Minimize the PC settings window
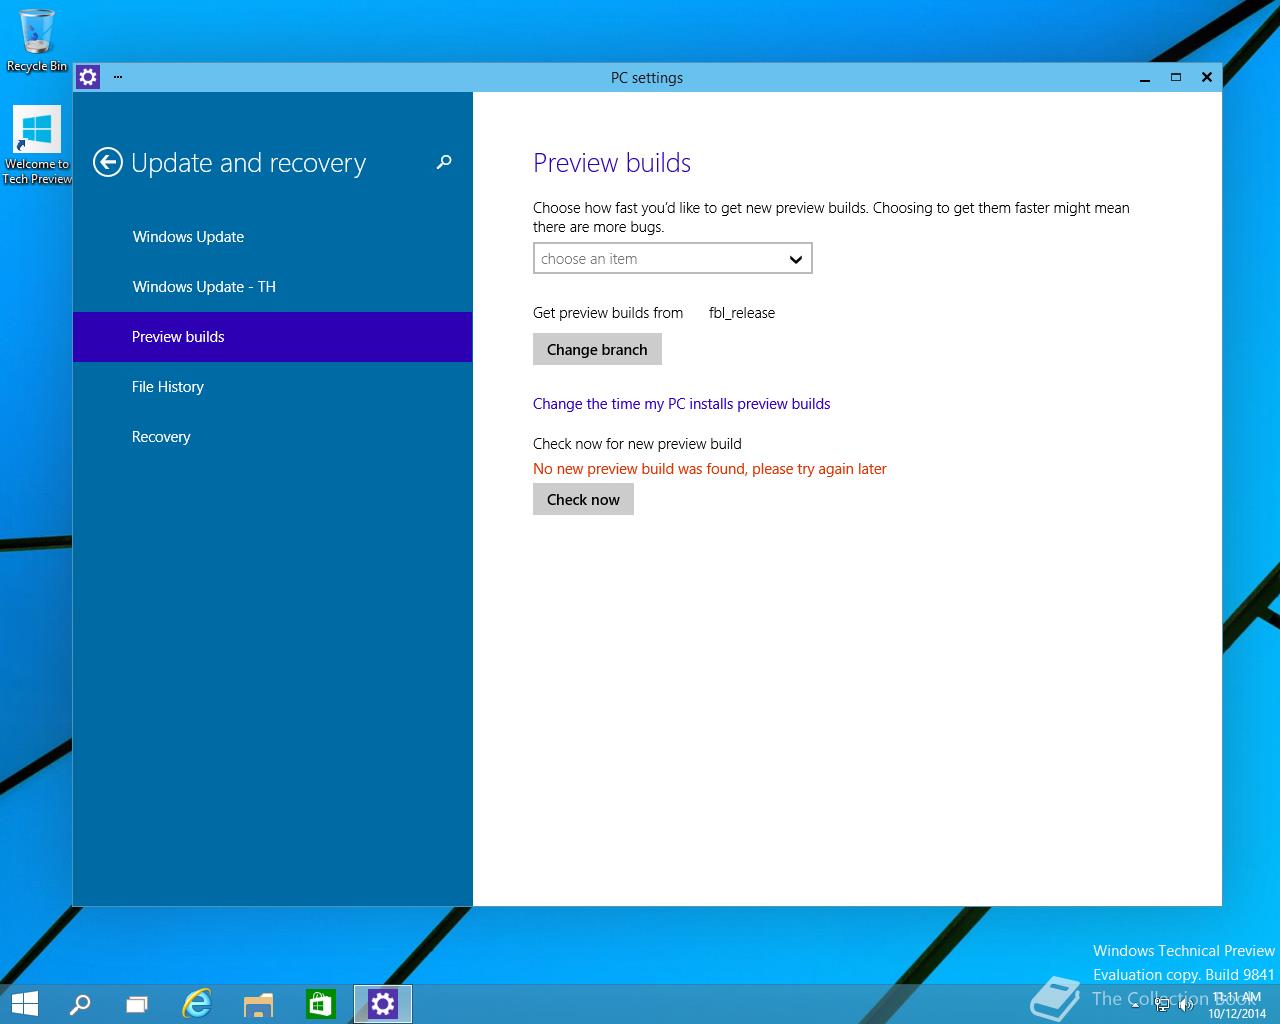 [1145, 78]
